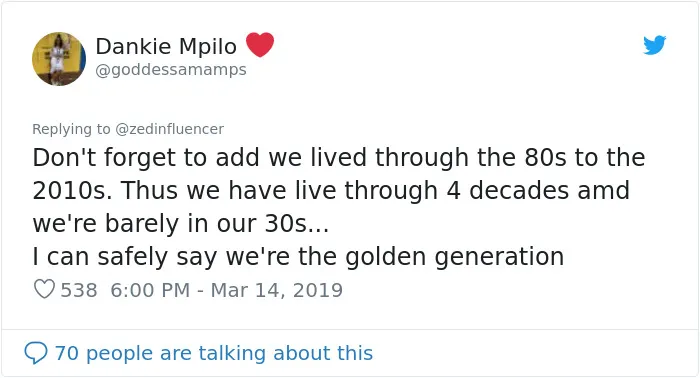Click the word 'talking' in the footer link
This screenshot has width=700, height=378.
click(233, 353)
